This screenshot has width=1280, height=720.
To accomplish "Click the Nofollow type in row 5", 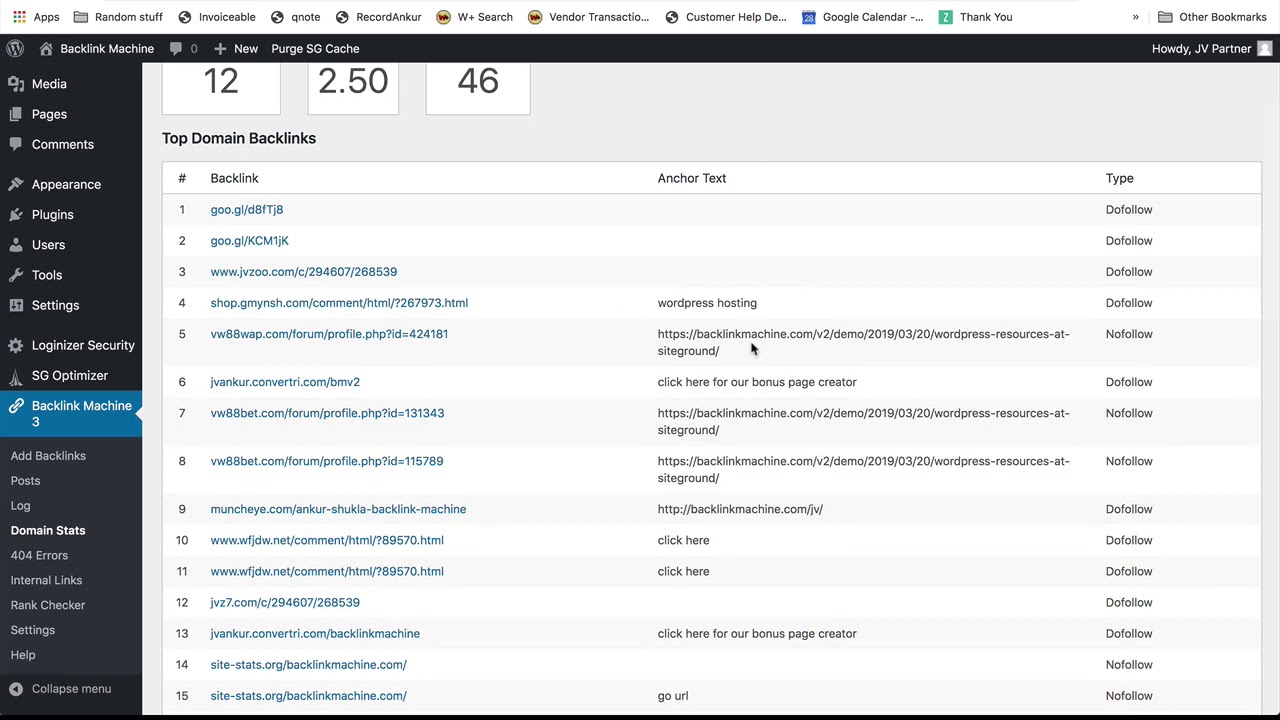I will point(1129,334).
